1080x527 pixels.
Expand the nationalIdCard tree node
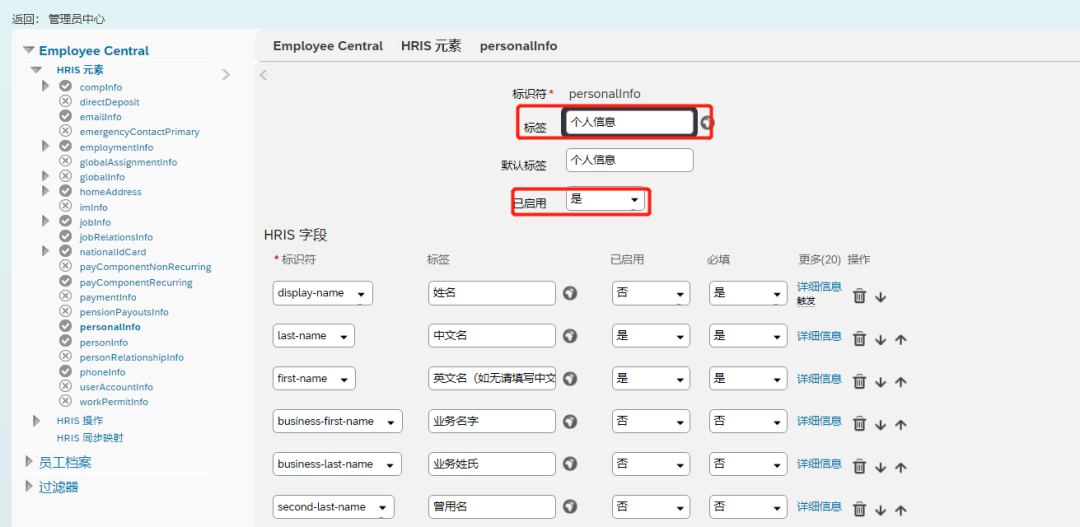45,251
